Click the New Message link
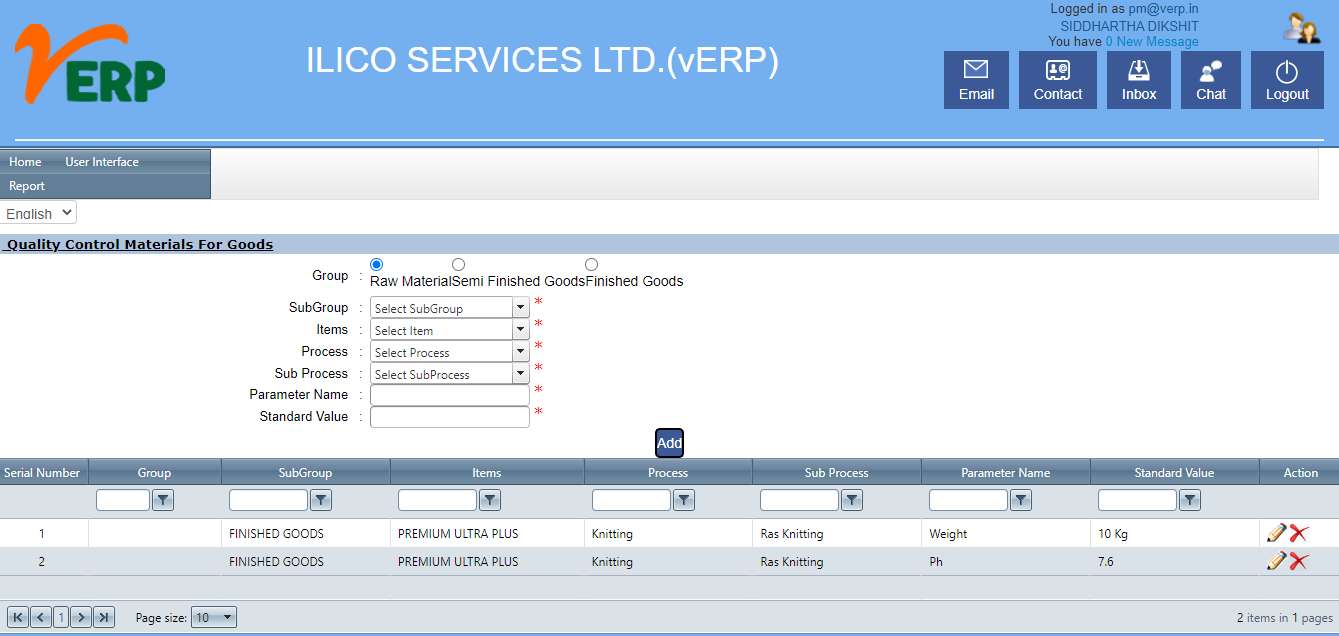The image size is (1339, 636). pyautogui.click(x=1152, y=42)
